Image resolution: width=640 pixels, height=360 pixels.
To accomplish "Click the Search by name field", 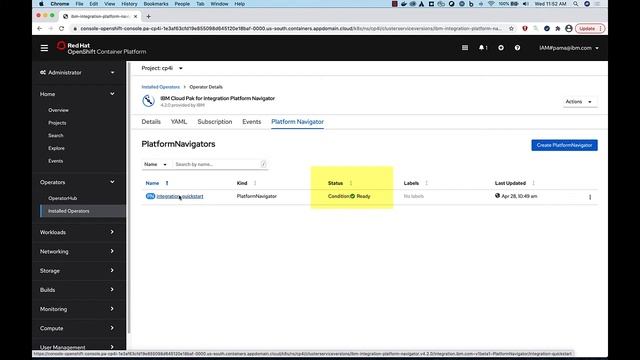I will point(220,164).
